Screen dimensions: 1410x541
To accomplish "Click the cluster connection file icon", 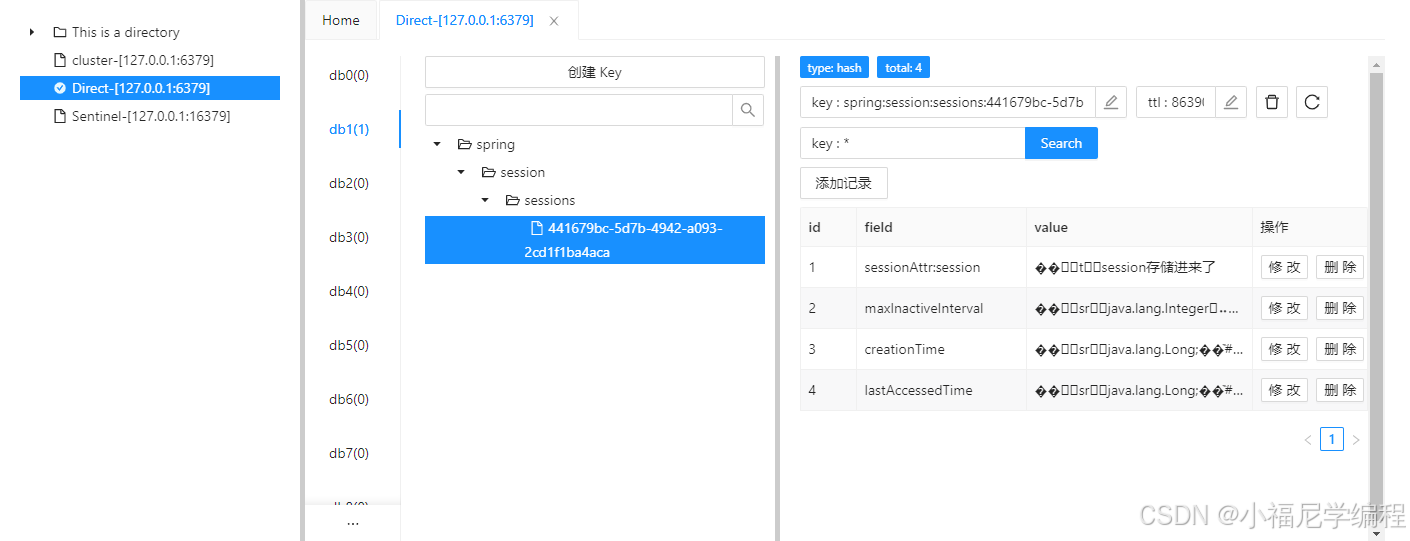I will pyautogui.click(x=60, y=60).
